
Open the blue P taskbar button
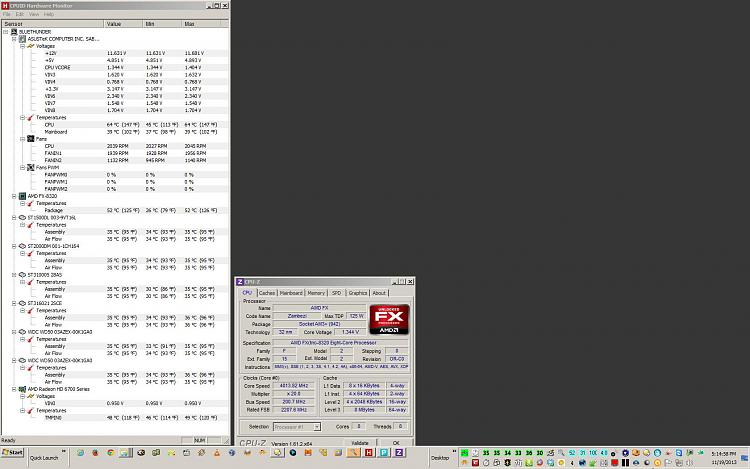[x=384, y=452]
